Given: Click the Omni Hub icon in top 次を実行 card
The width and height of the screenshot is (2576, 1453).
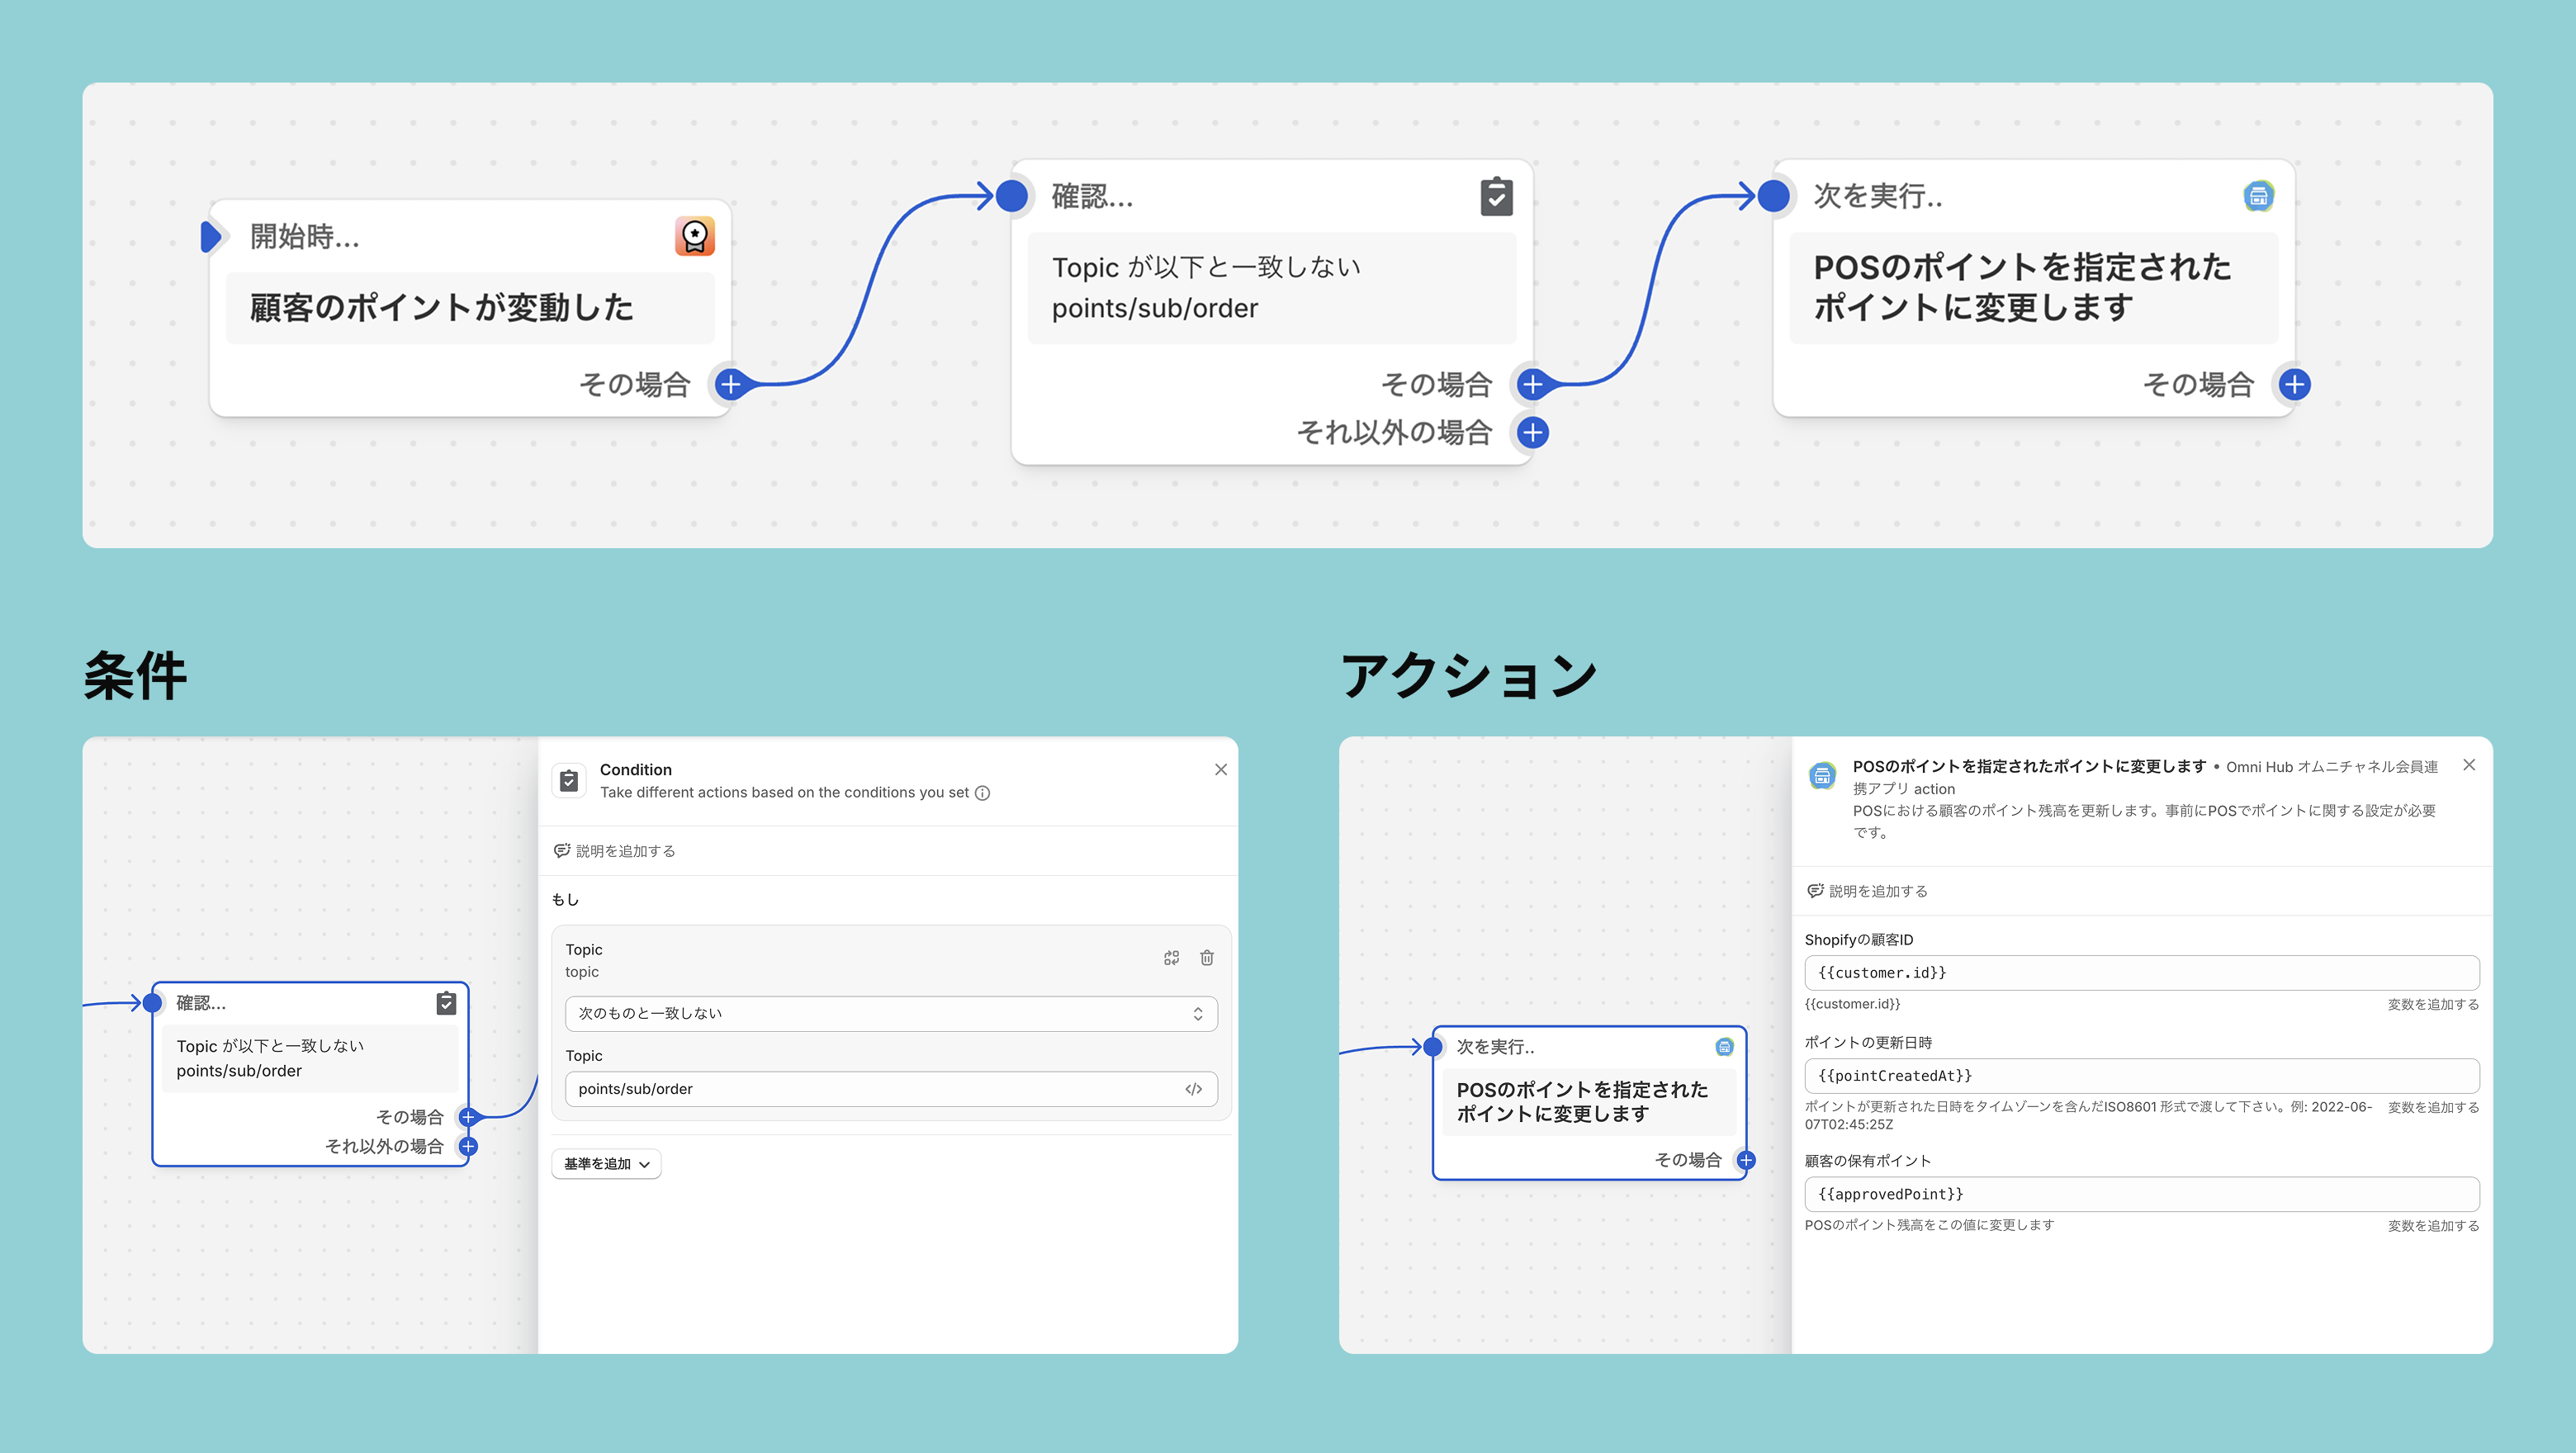Looking at the screenshot, I should [2258, 196].
